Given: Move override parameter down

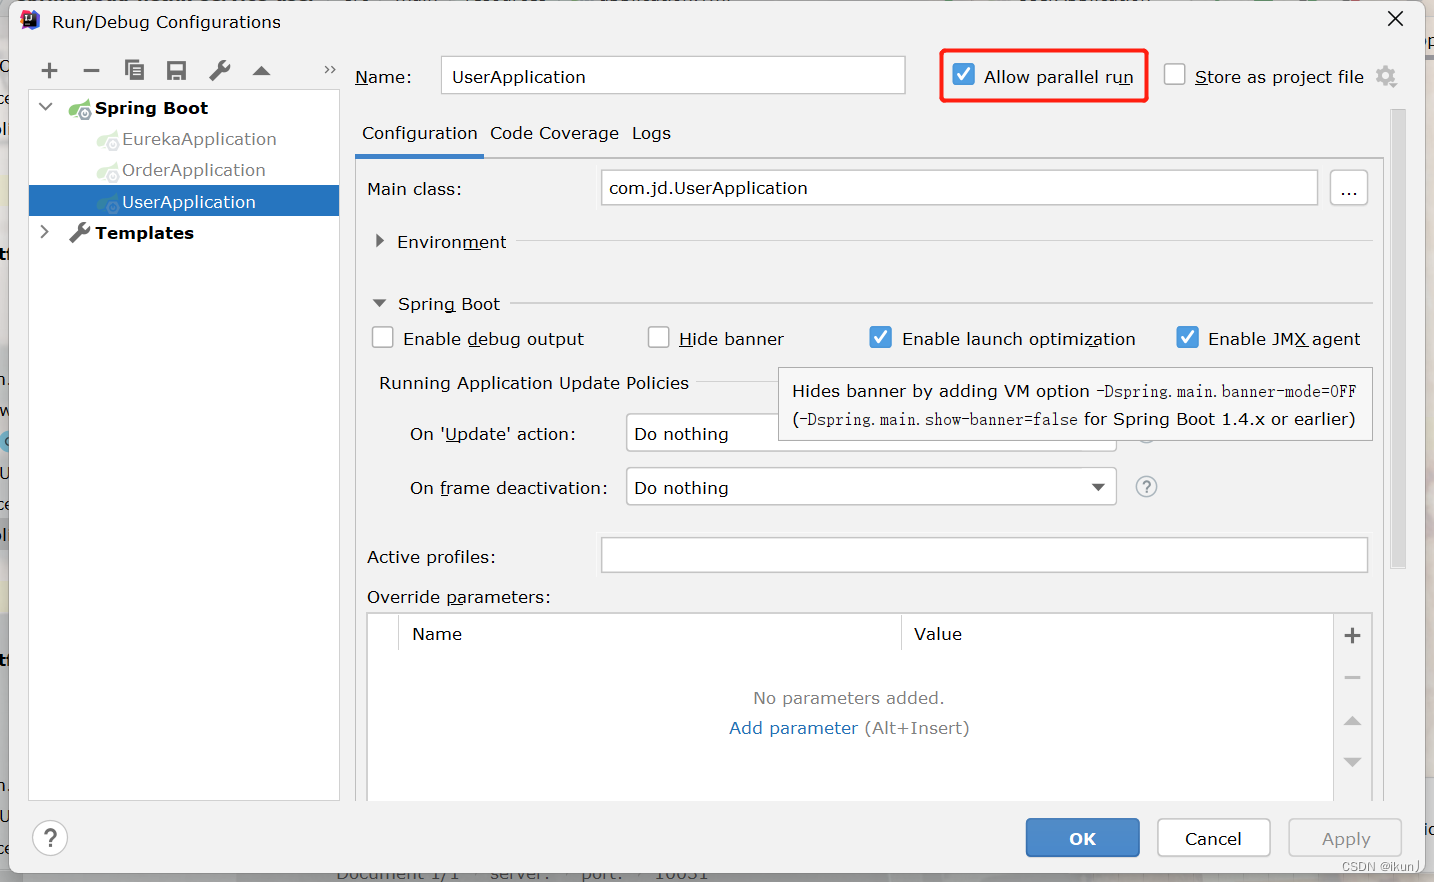Looking at the screenshot, I should (1352, 762).
